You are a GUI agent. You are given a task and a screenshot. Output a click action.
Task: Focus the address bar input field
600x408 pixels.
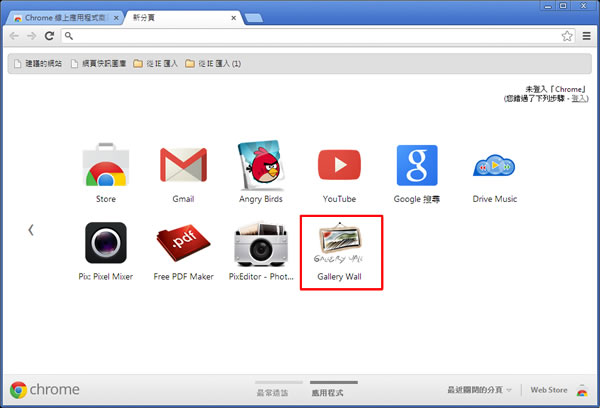[x=318, y=36]
